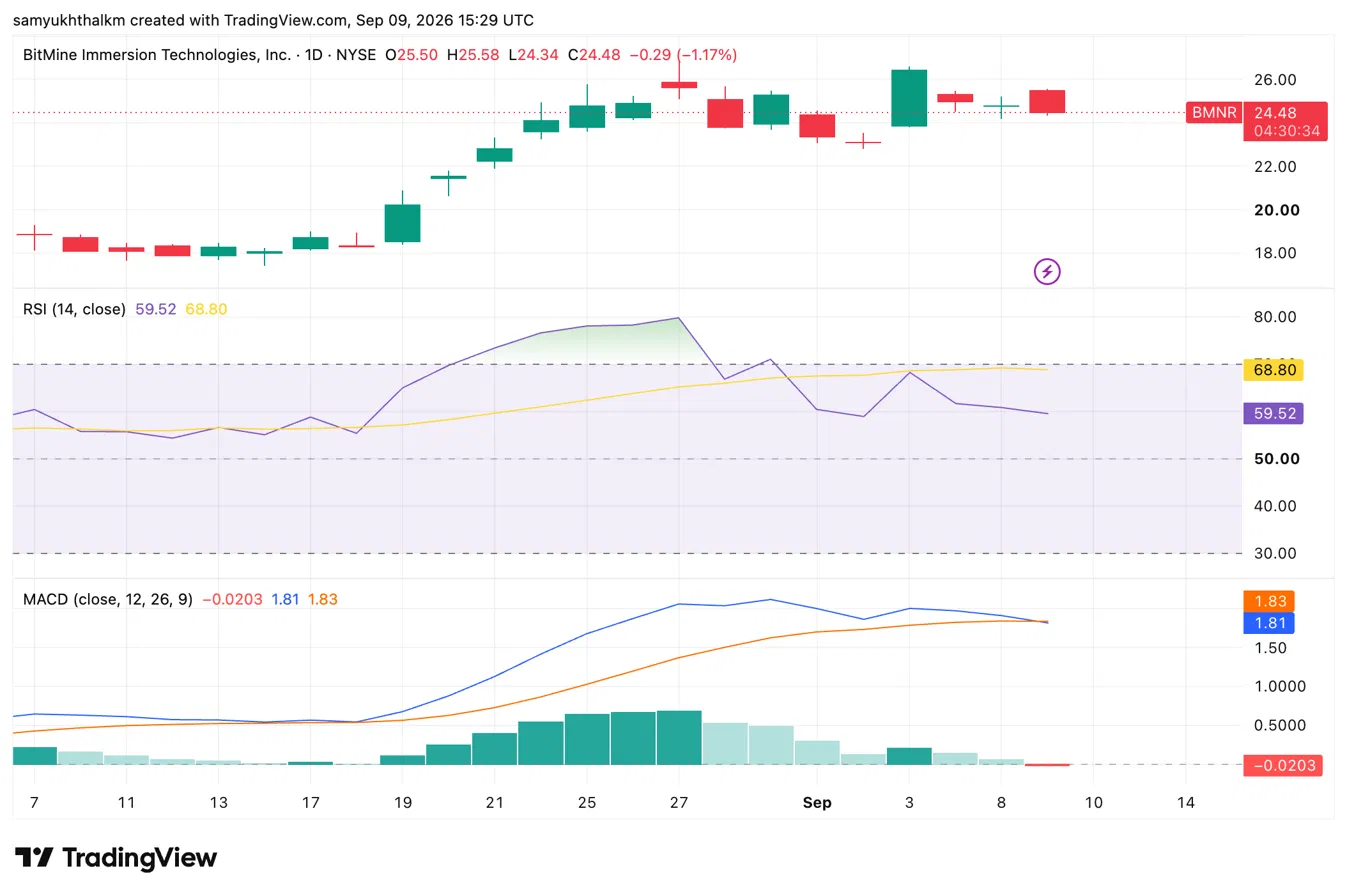
Task: Click the purple RSI value 59.52 in legend
Action: pyautogui.click(x=155, y=309)
